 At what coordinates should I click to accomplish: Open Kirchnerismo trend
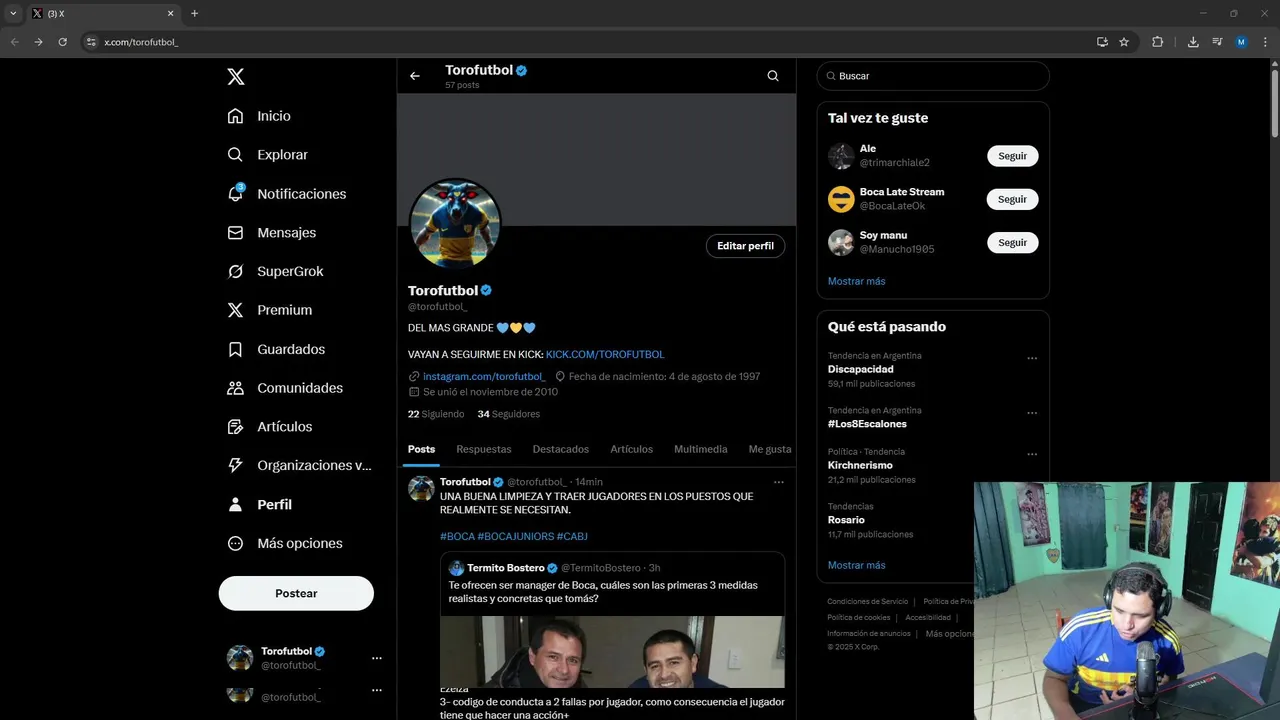coord(860,465)
